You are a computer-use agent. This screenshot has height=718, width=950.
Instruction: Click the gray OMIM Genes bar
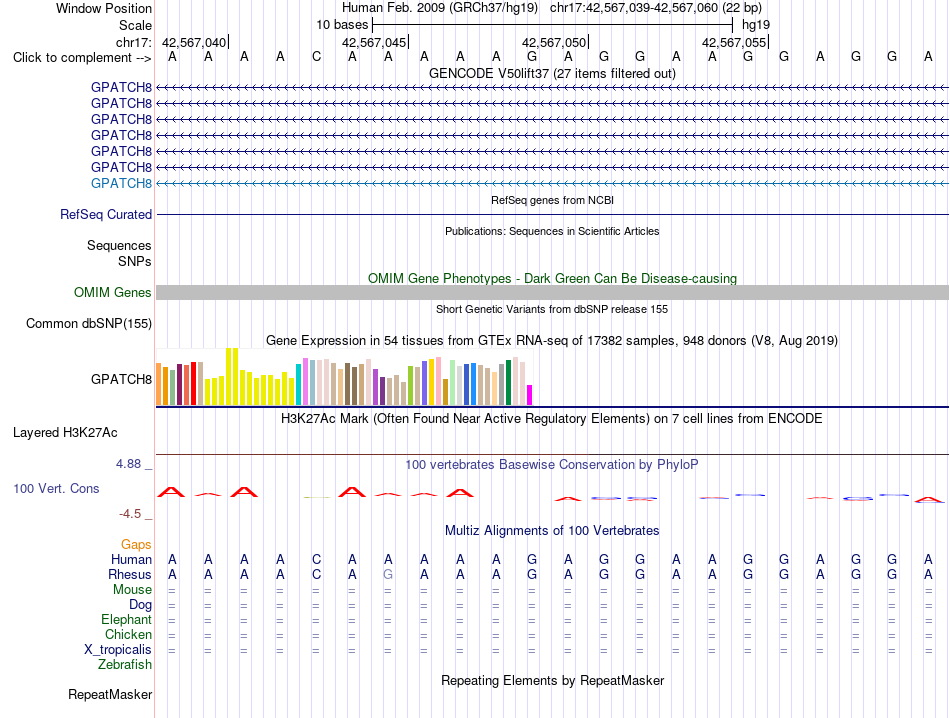(552, 293)
